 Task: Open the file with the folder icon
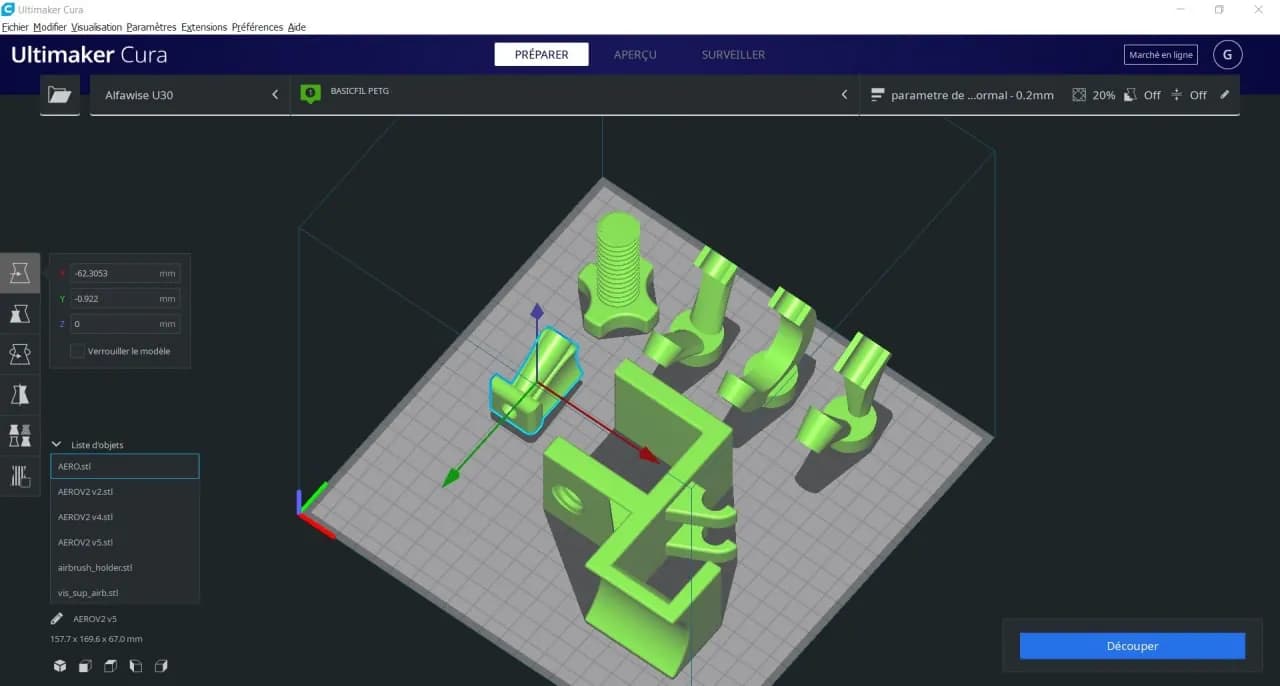click(x=59, y=95)
